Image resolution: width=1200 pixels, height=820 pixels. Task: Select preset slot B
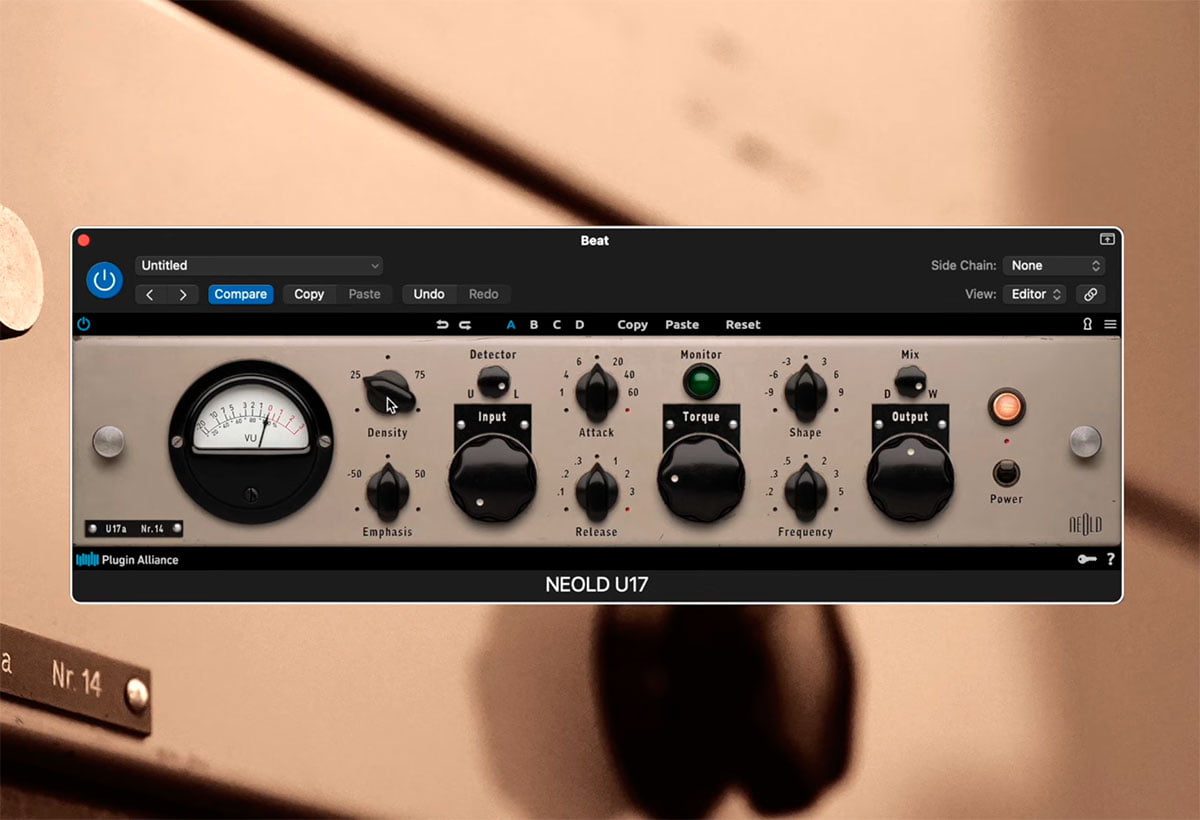click(534, 325)
